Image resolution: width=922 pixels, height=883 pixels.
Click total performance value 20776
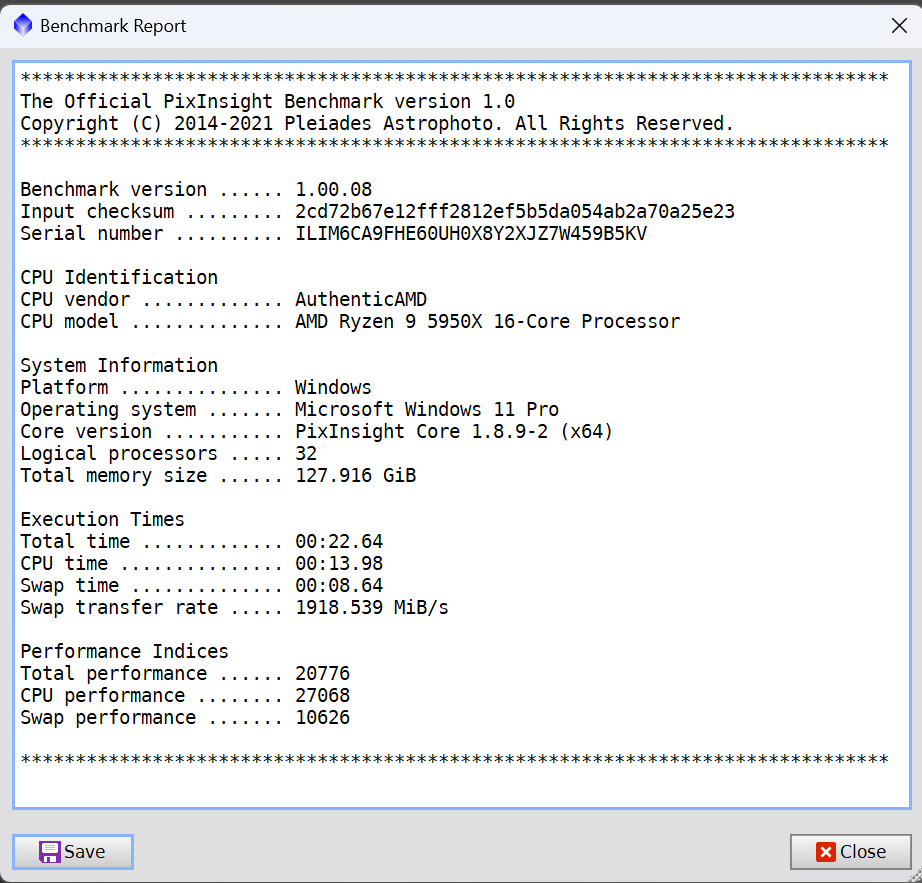click(x=322, y=673)
